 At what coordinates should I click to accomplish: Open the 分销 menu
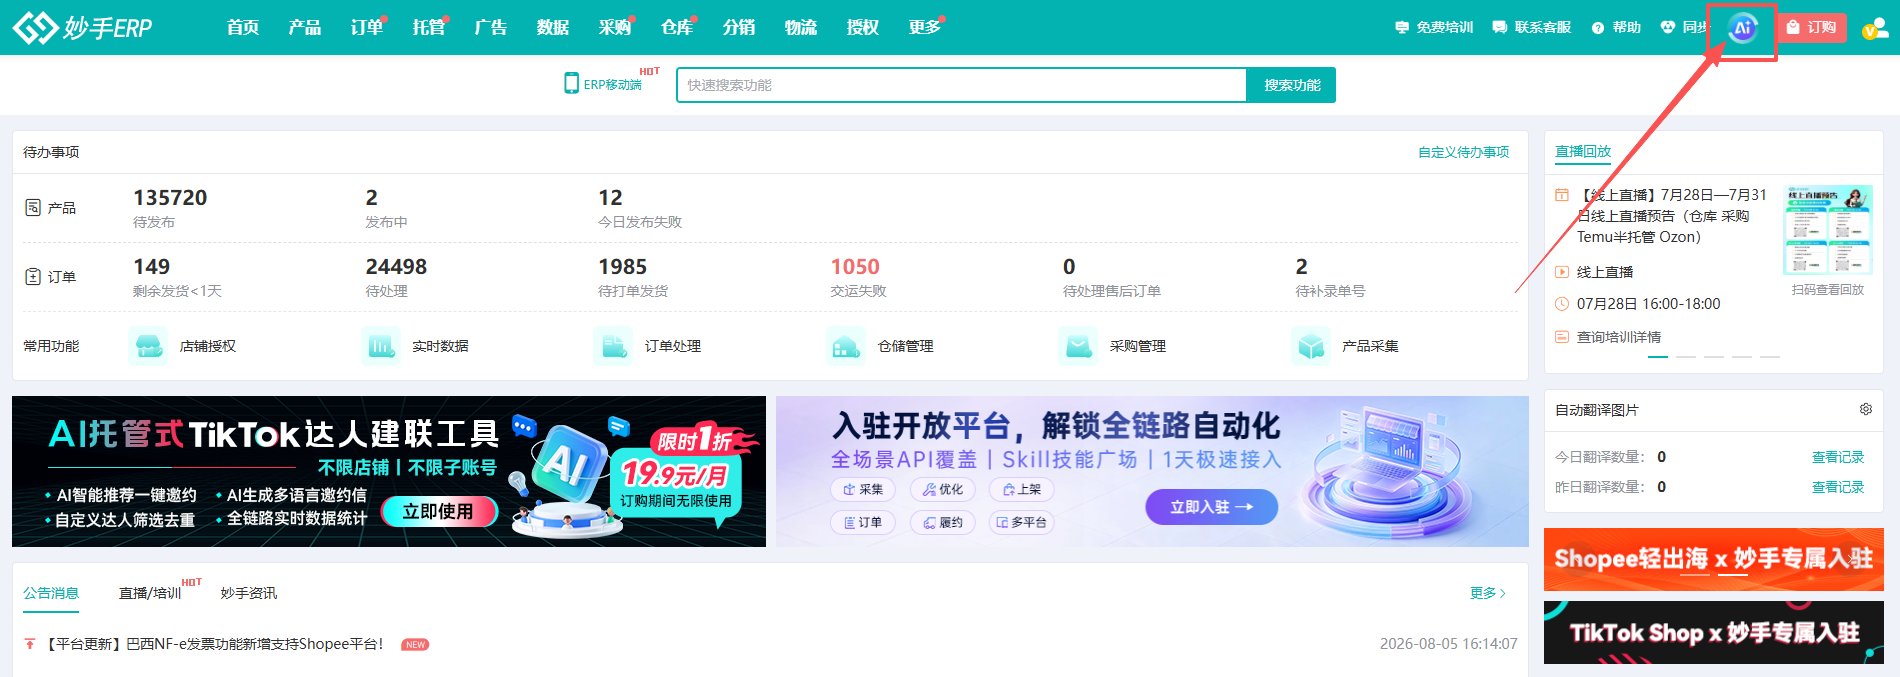(739, 27)
